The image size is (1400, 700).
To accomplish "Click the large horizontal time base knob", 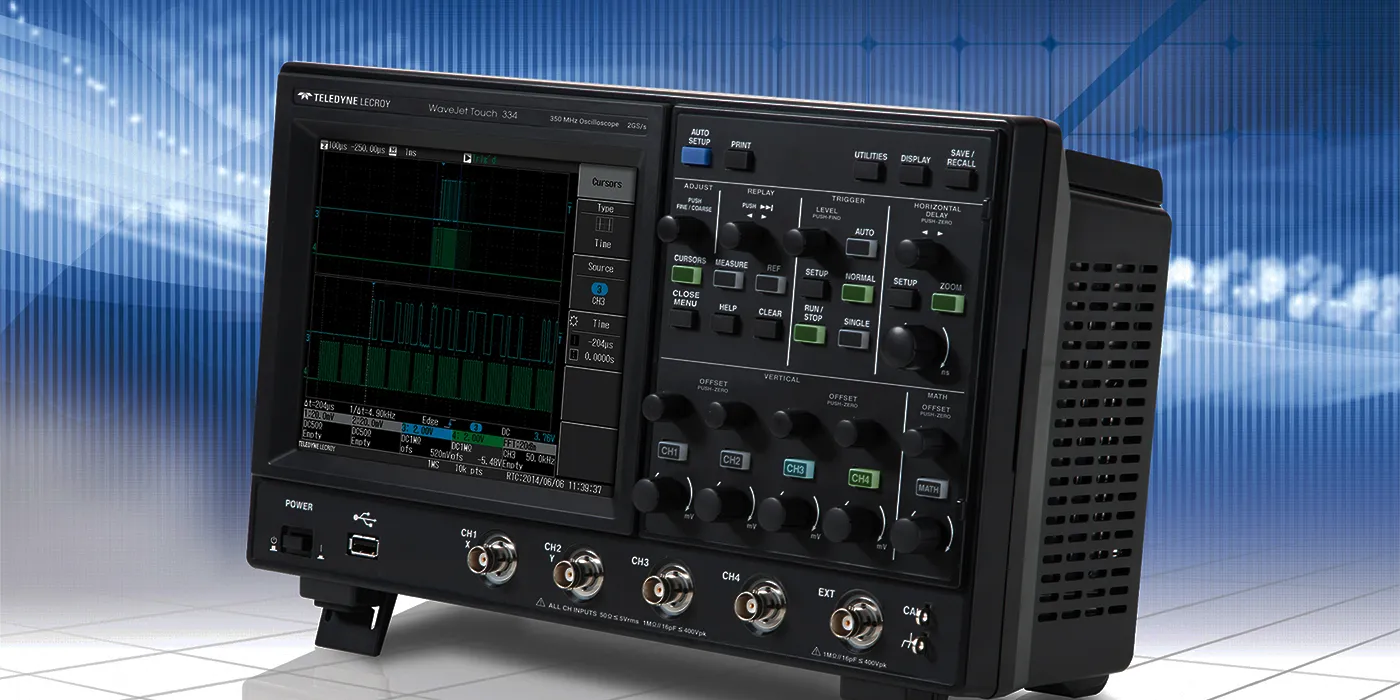I will click(915, 348).
